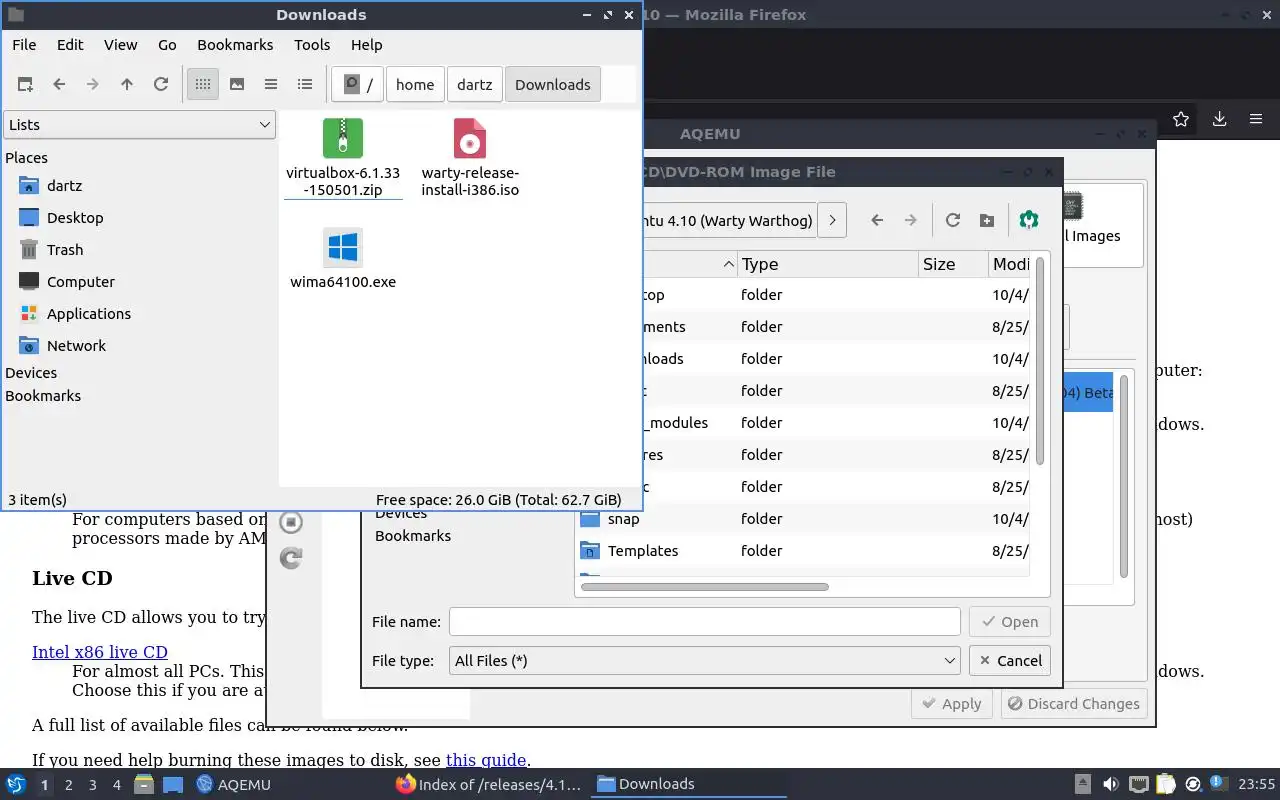Go back in image file dialog
Viewport: 1280px width, 800px height.
(x=877, y=221)
